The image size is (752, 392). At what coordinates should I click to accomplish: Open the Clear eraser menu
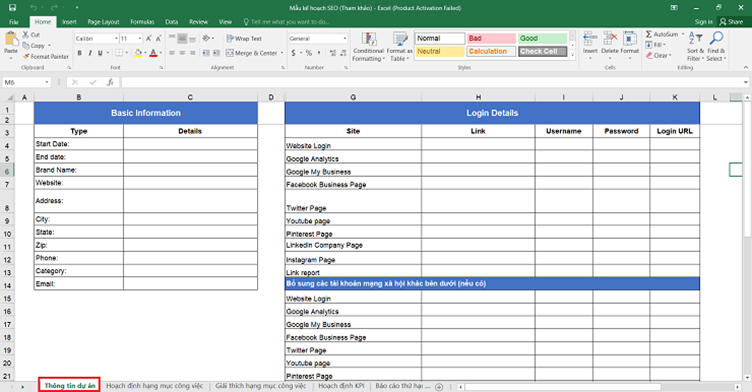coord(658,56)
